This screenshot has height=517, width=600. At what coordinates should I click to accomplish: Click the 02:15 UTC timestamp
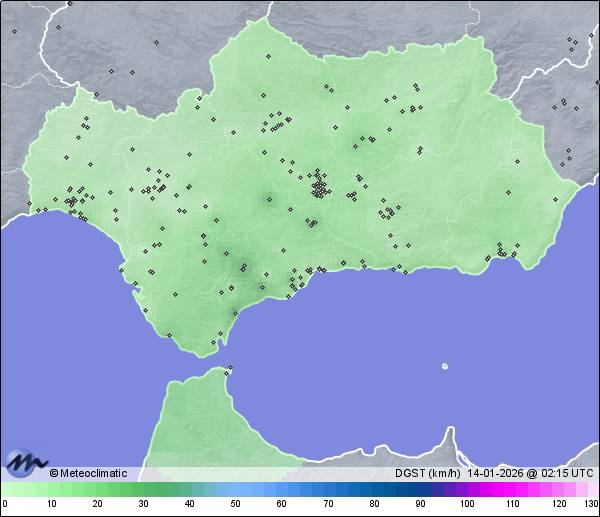pos(567,473)
